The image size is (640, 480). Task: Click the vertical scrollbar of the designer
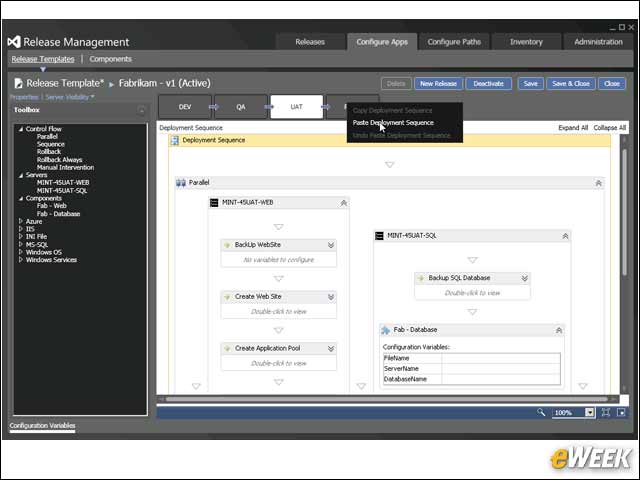[624, 212]
